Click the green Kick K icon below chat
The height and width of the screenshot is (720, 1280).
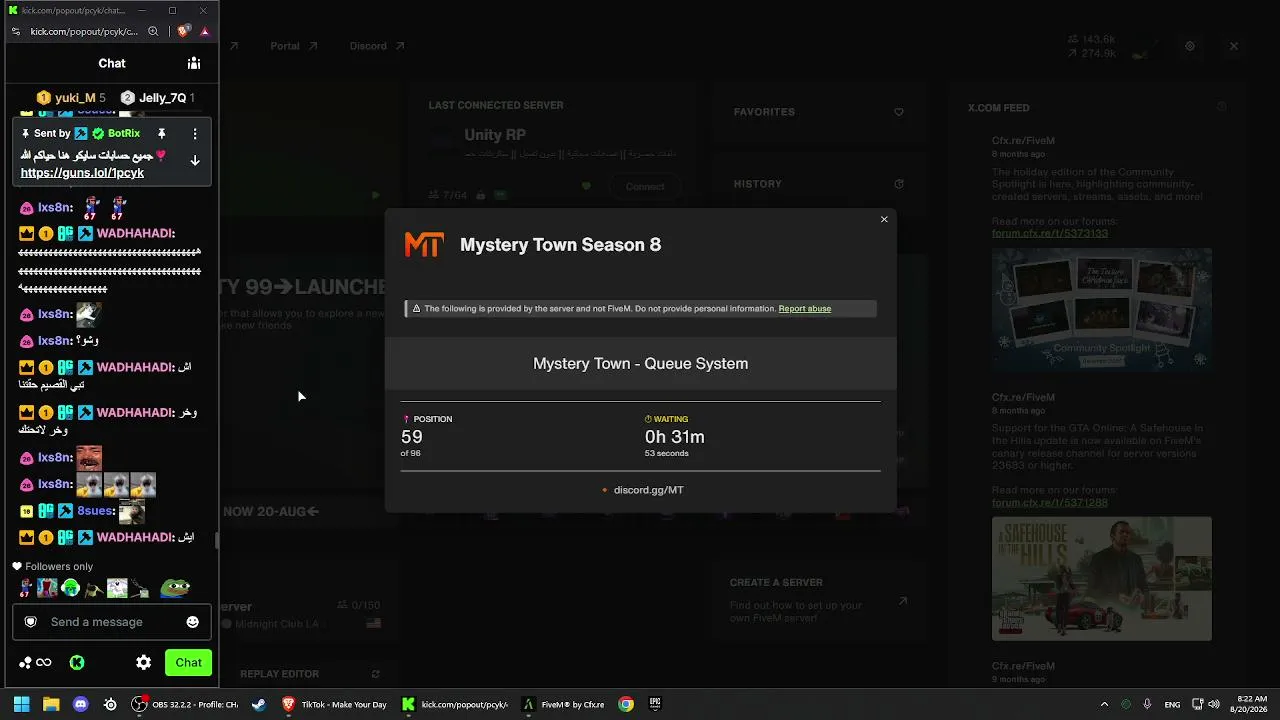[77, 662]
